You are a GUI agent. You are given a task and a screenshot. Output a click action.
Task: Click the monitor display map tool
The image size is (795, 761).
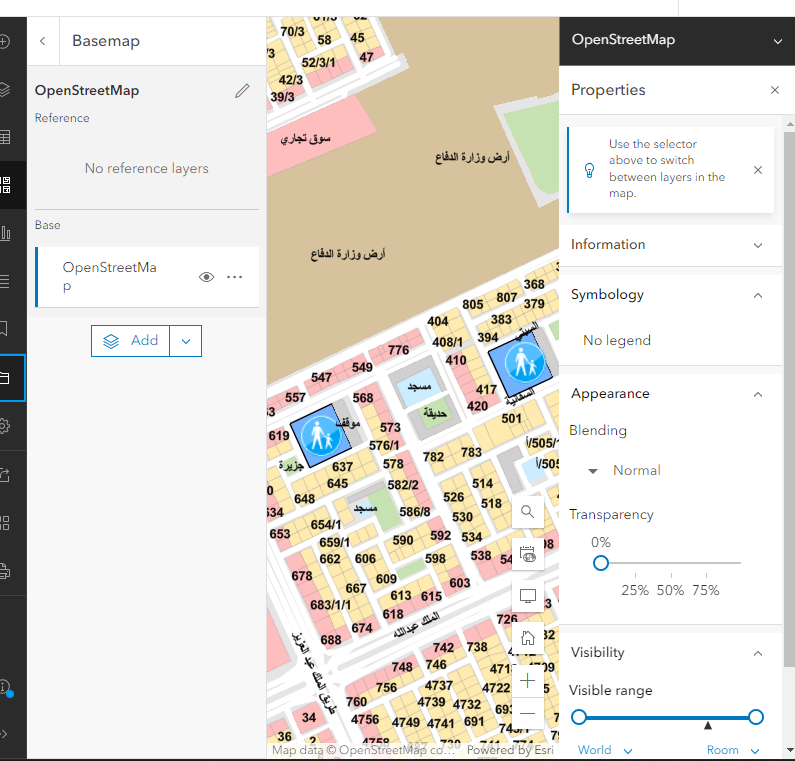[x=528, y=596]
